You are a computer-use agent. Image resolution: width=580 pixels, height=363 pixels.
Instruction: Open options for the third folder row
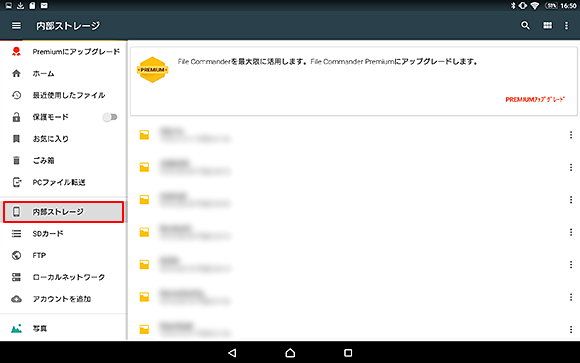(571, 200)
